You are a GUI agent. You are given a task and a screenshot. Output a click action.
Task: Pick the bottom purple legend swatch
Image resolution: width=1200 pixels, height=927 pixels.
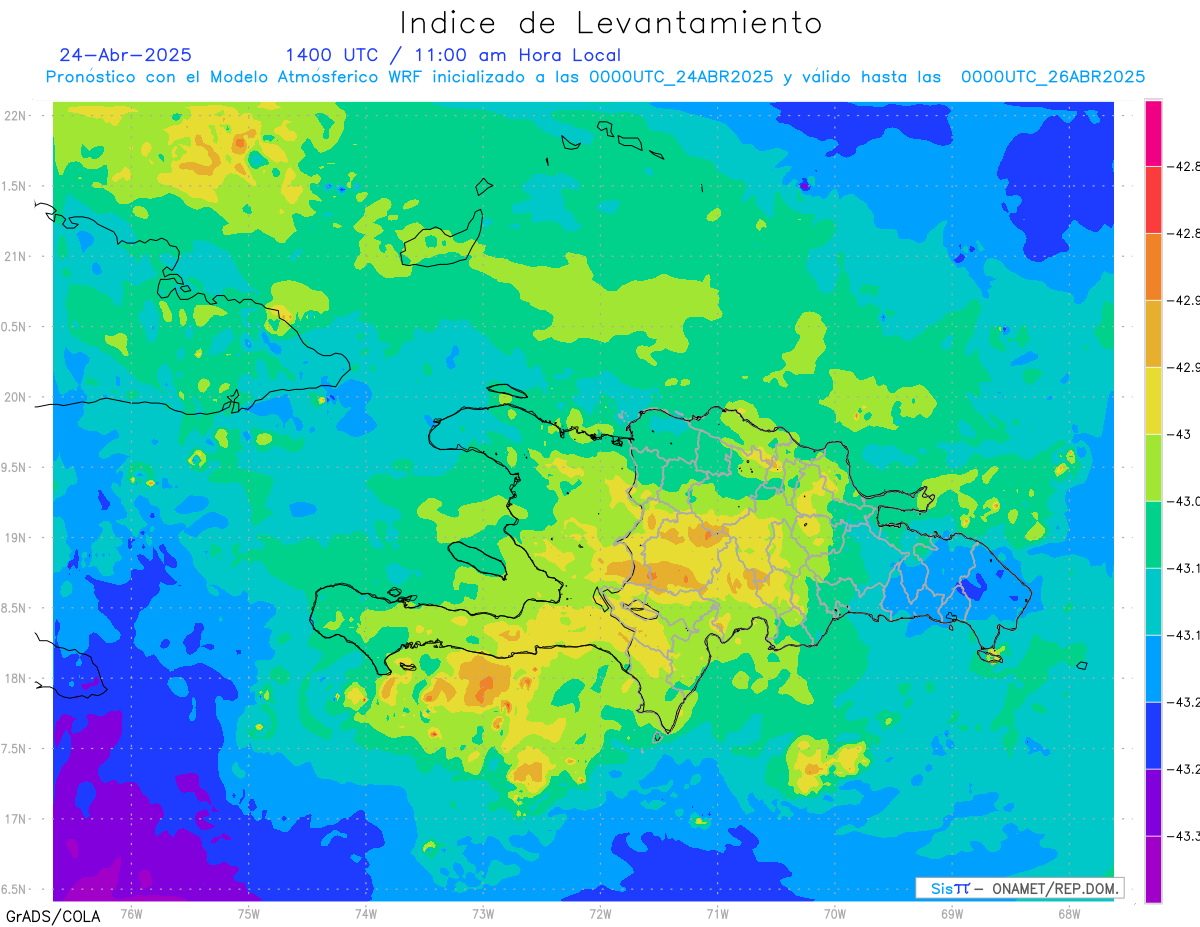[x=1153, y=870]
